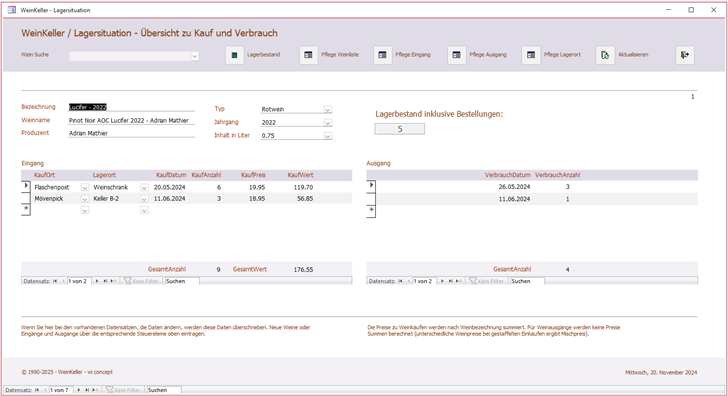Image resolution: width=728 pixels, height=396 pixels.
Task: Click Kein Filter in Eingang navigator
Action: coord(141,281)
